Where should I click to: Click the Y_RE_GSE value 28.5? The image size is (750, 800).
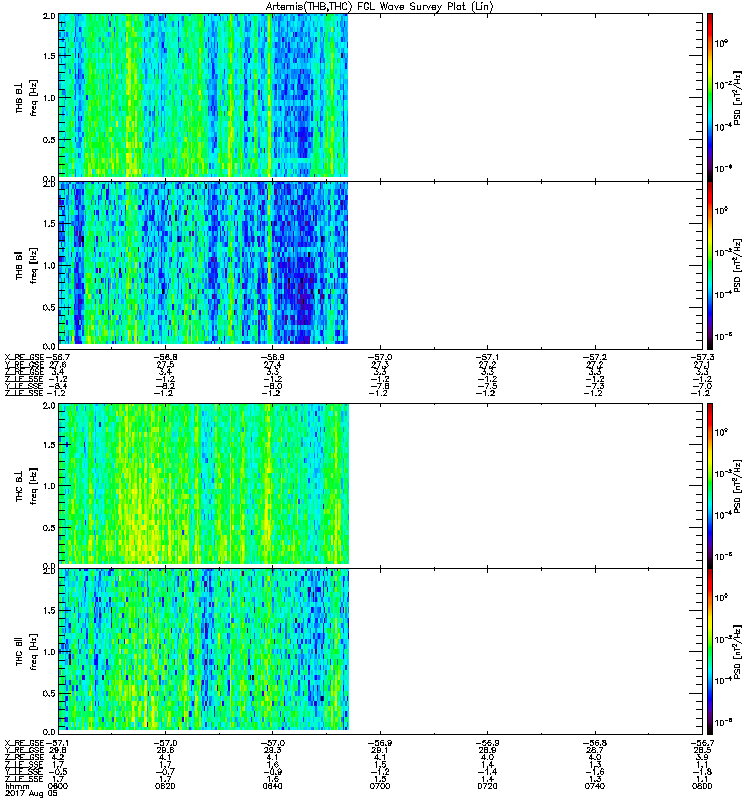pyautogui.click(x=702, y=751)
